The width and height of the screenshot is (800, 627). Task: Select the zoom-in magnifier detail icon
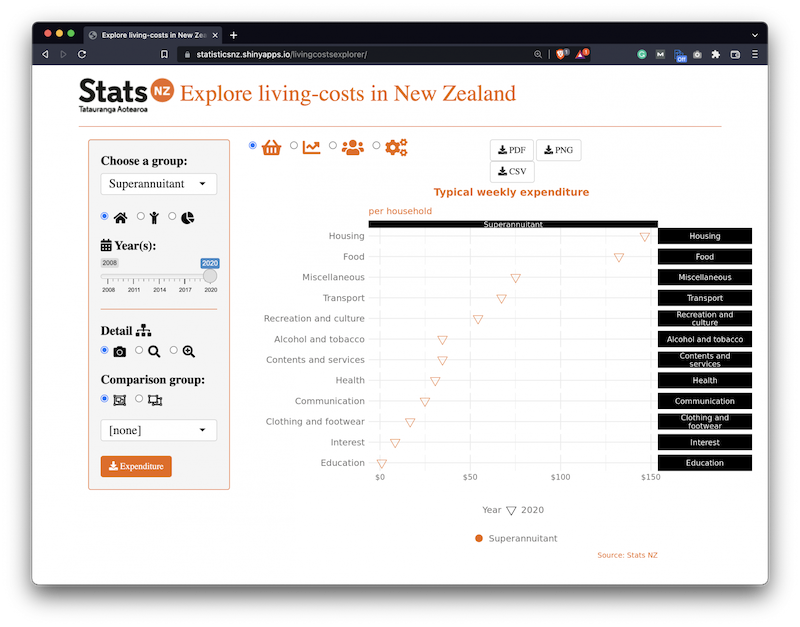189,352
